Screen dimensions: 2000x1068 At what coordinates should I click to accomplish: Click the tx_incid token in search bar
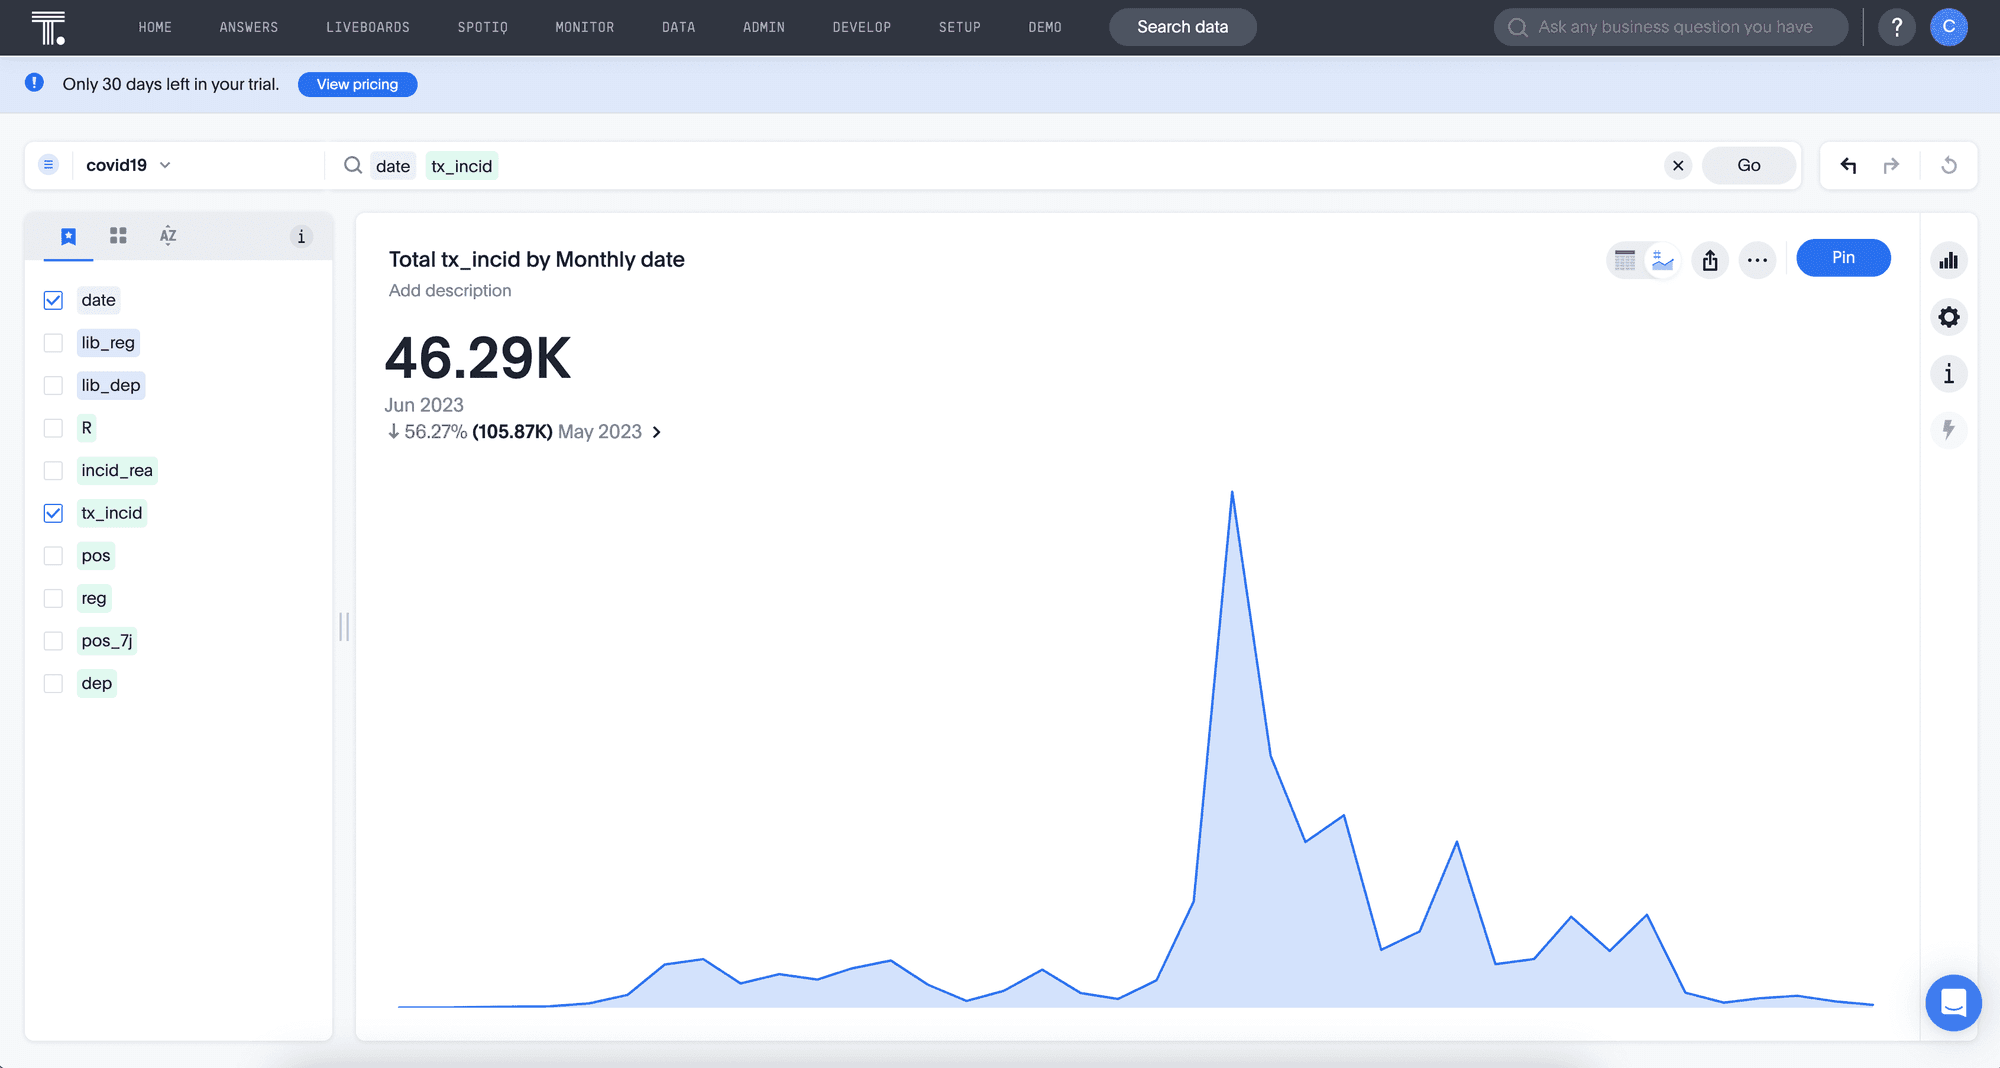coord(462,166)
